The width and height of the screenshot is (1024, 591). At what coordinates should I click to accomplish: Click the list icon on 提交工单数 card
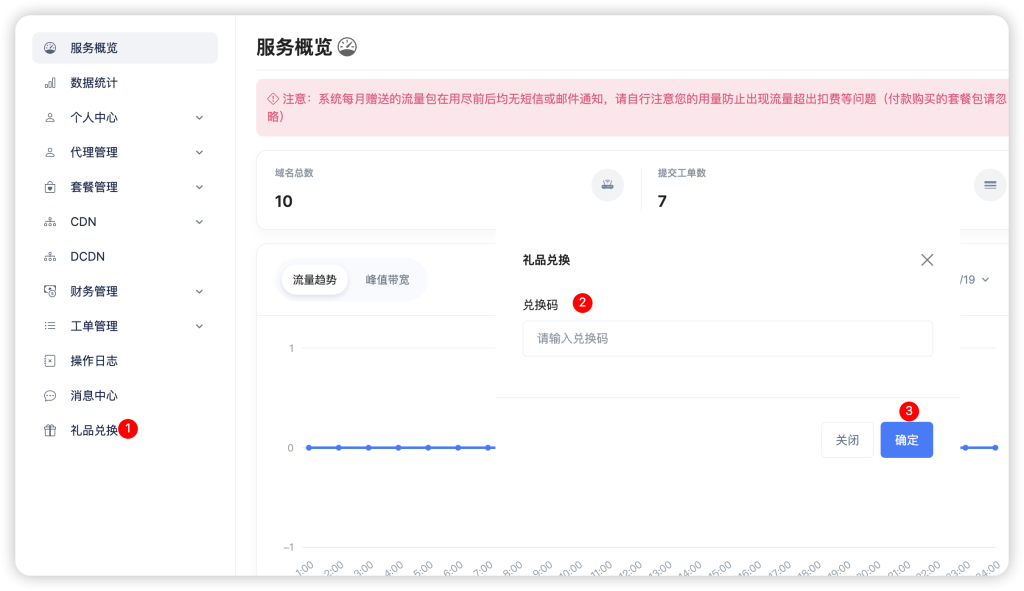point(989,184)
